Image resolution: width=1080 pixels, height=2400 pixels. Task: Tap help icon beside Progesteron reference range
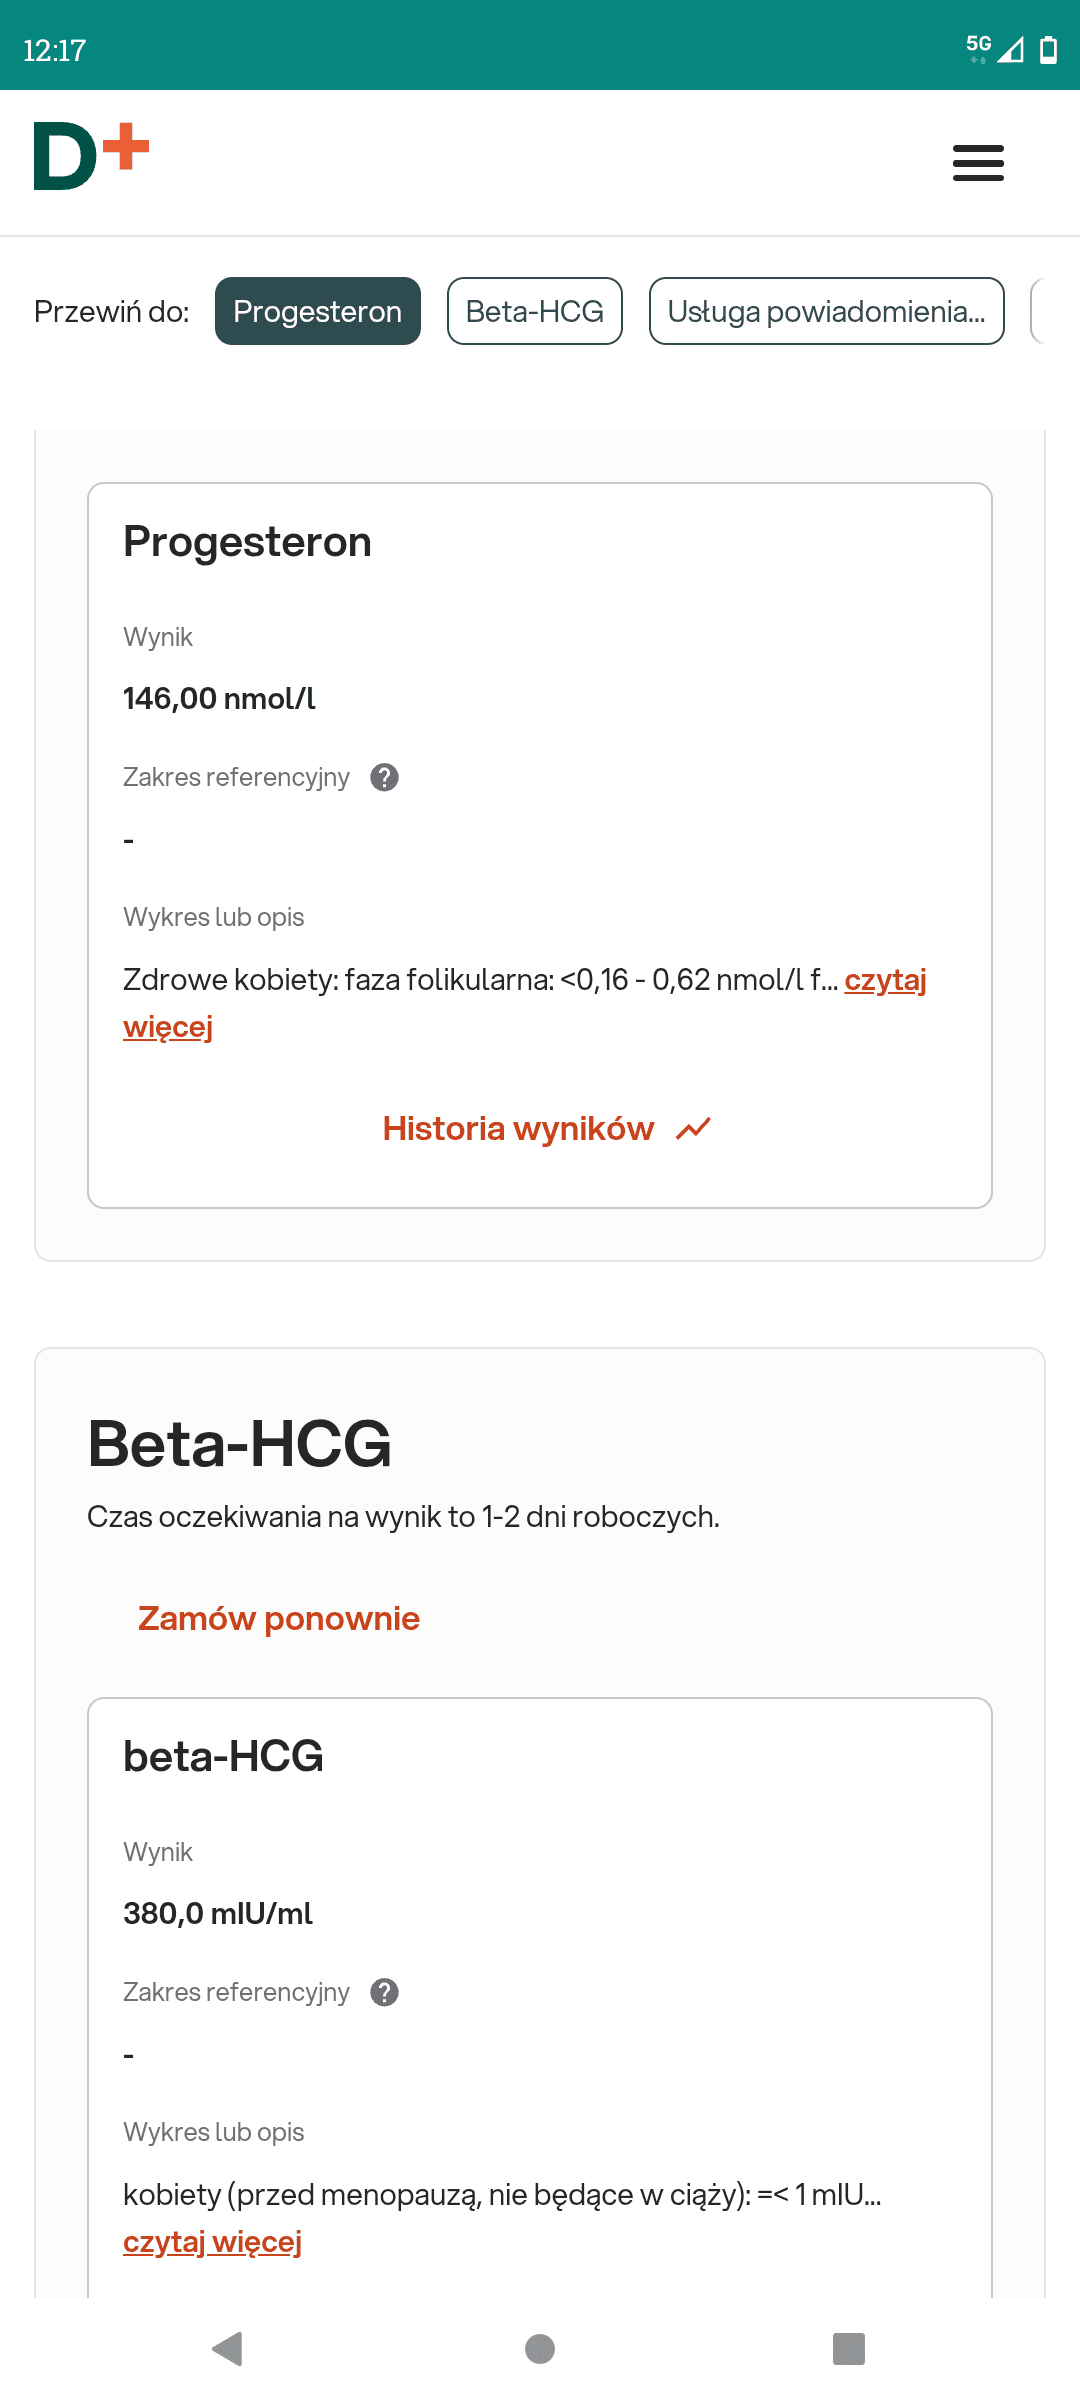point(384,777)
